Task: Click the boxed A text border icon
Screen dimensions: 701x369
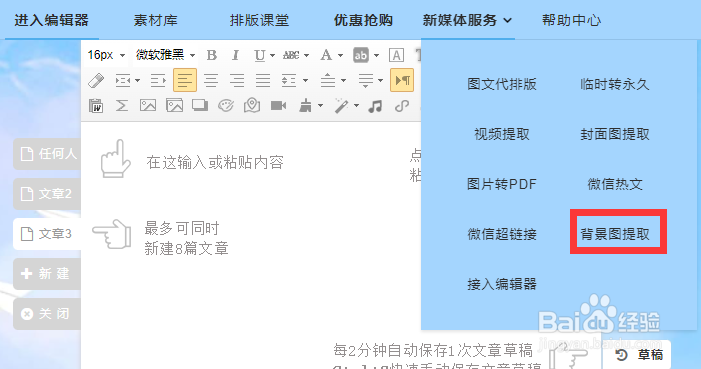Action: [x=396, y=55]
